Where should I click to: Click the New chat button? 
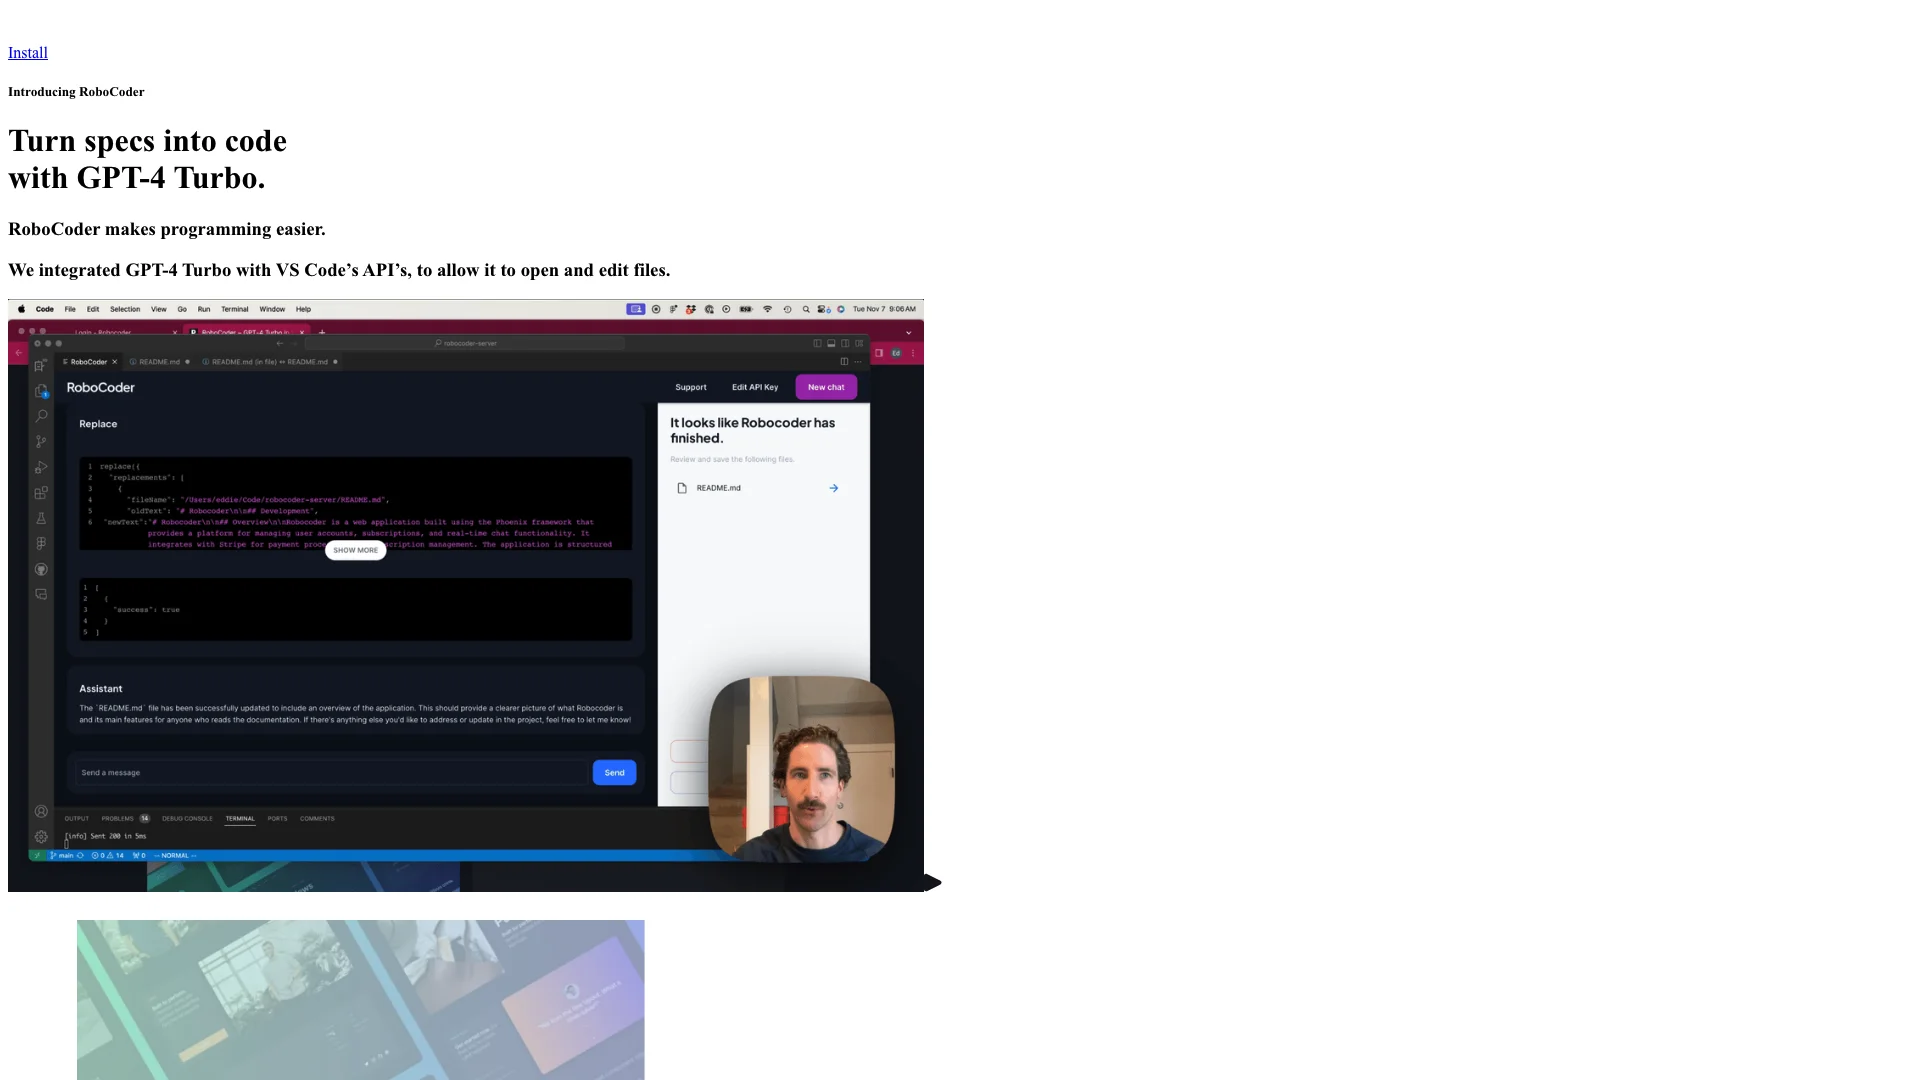tap(826, 387)
